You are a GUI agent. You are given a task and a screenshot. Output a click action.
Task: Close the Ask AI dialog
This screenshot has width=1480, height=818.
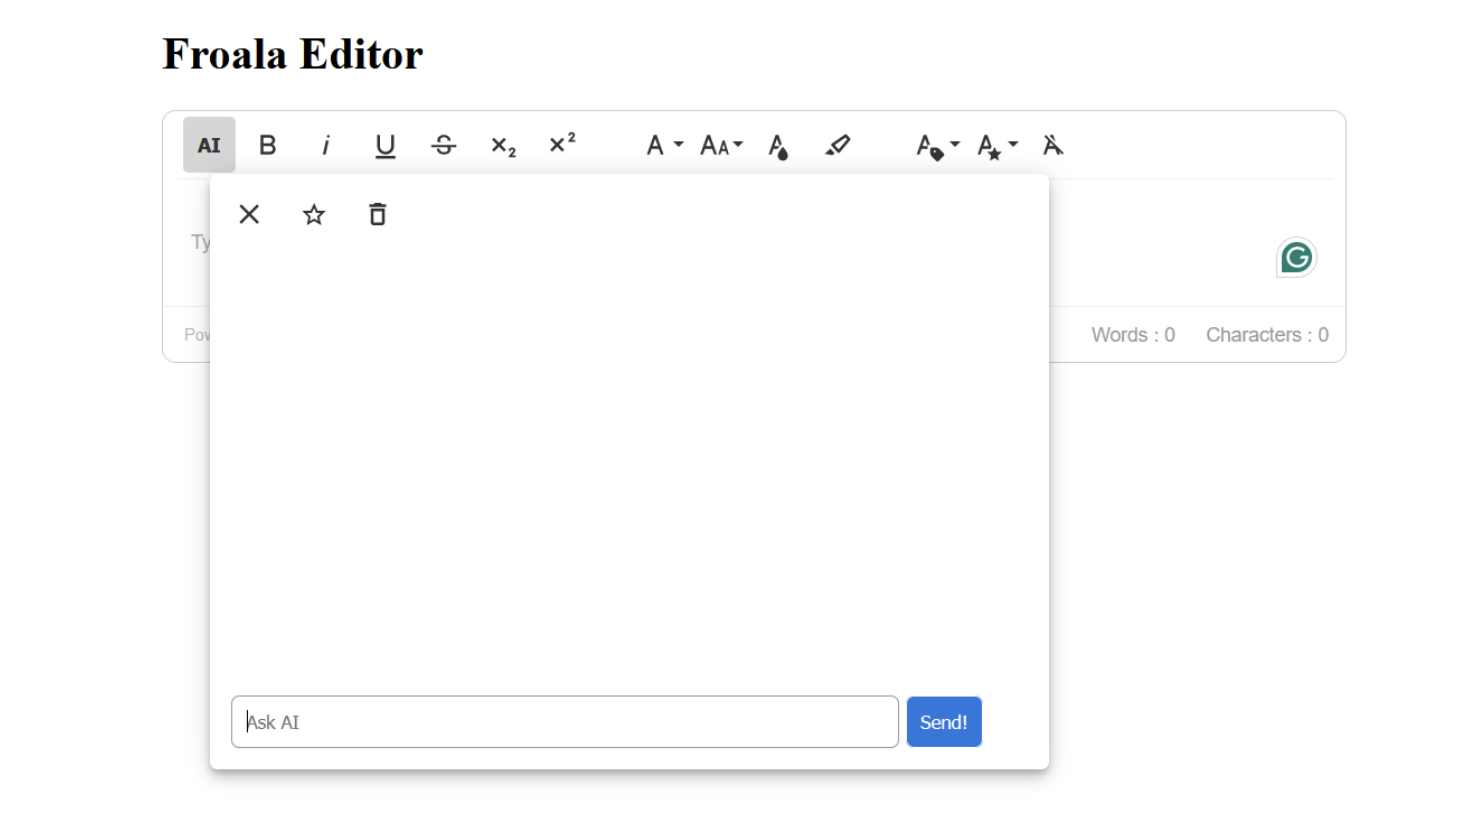249,213
